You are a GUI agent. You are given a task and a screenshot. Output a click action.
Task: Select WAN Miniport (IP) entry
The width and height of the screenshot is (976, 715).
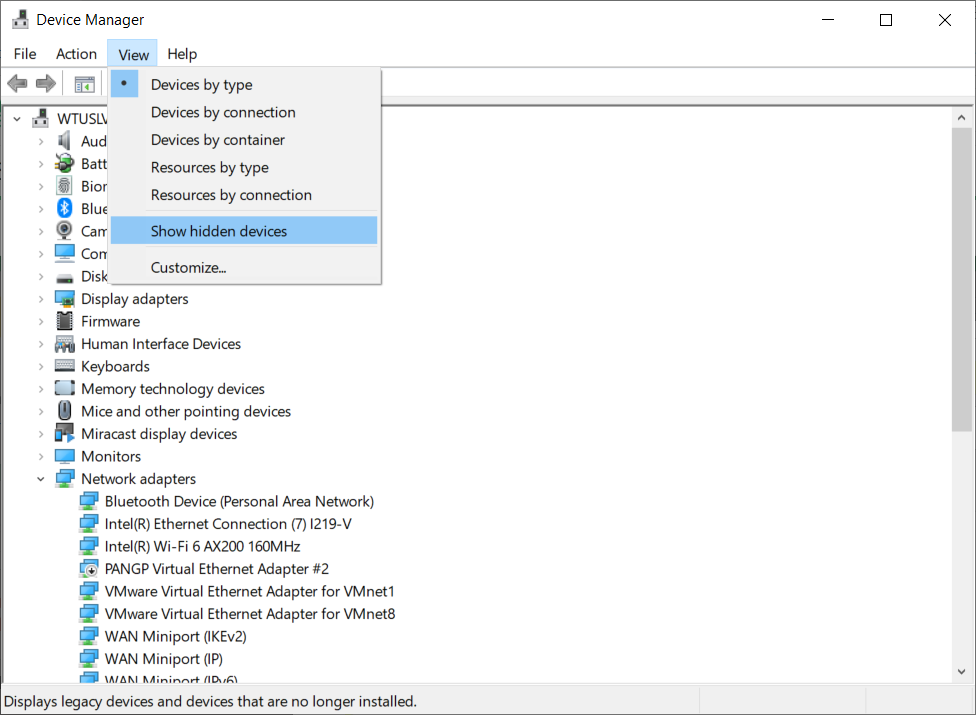click(x=163, y=658)
